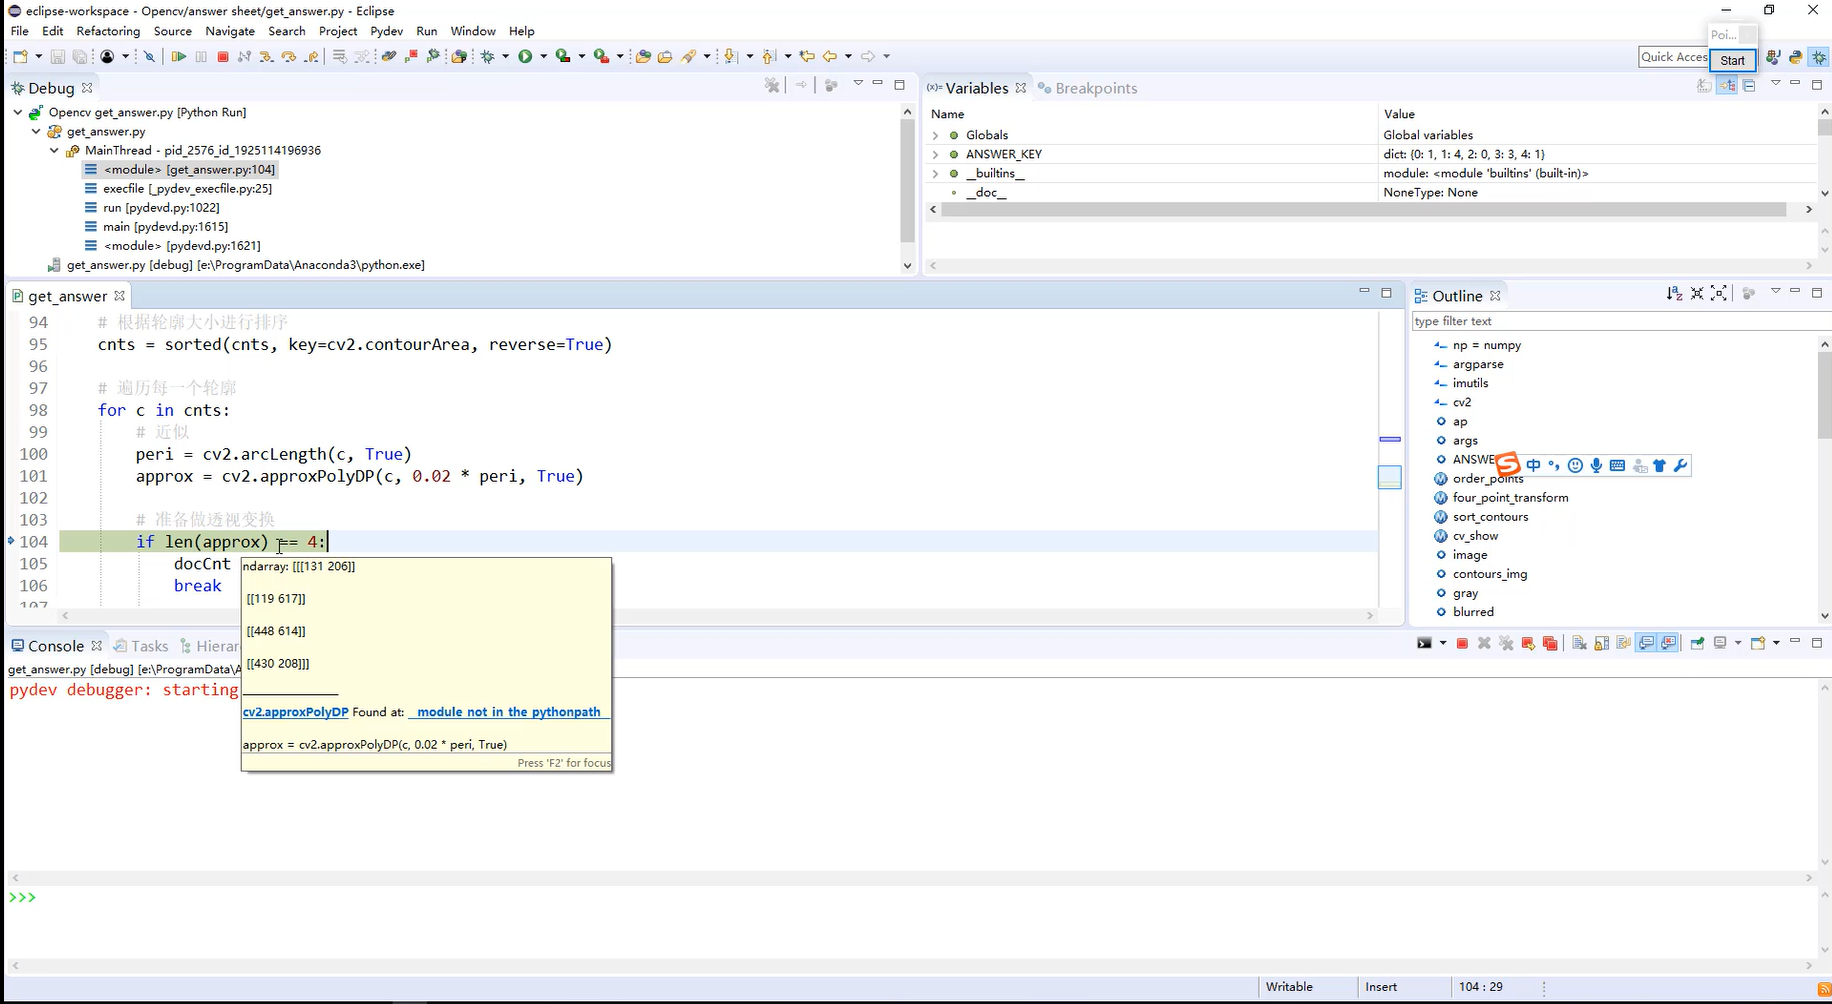Select the run [pydevd.py:1022] stack frame

[x=161, y=207]
